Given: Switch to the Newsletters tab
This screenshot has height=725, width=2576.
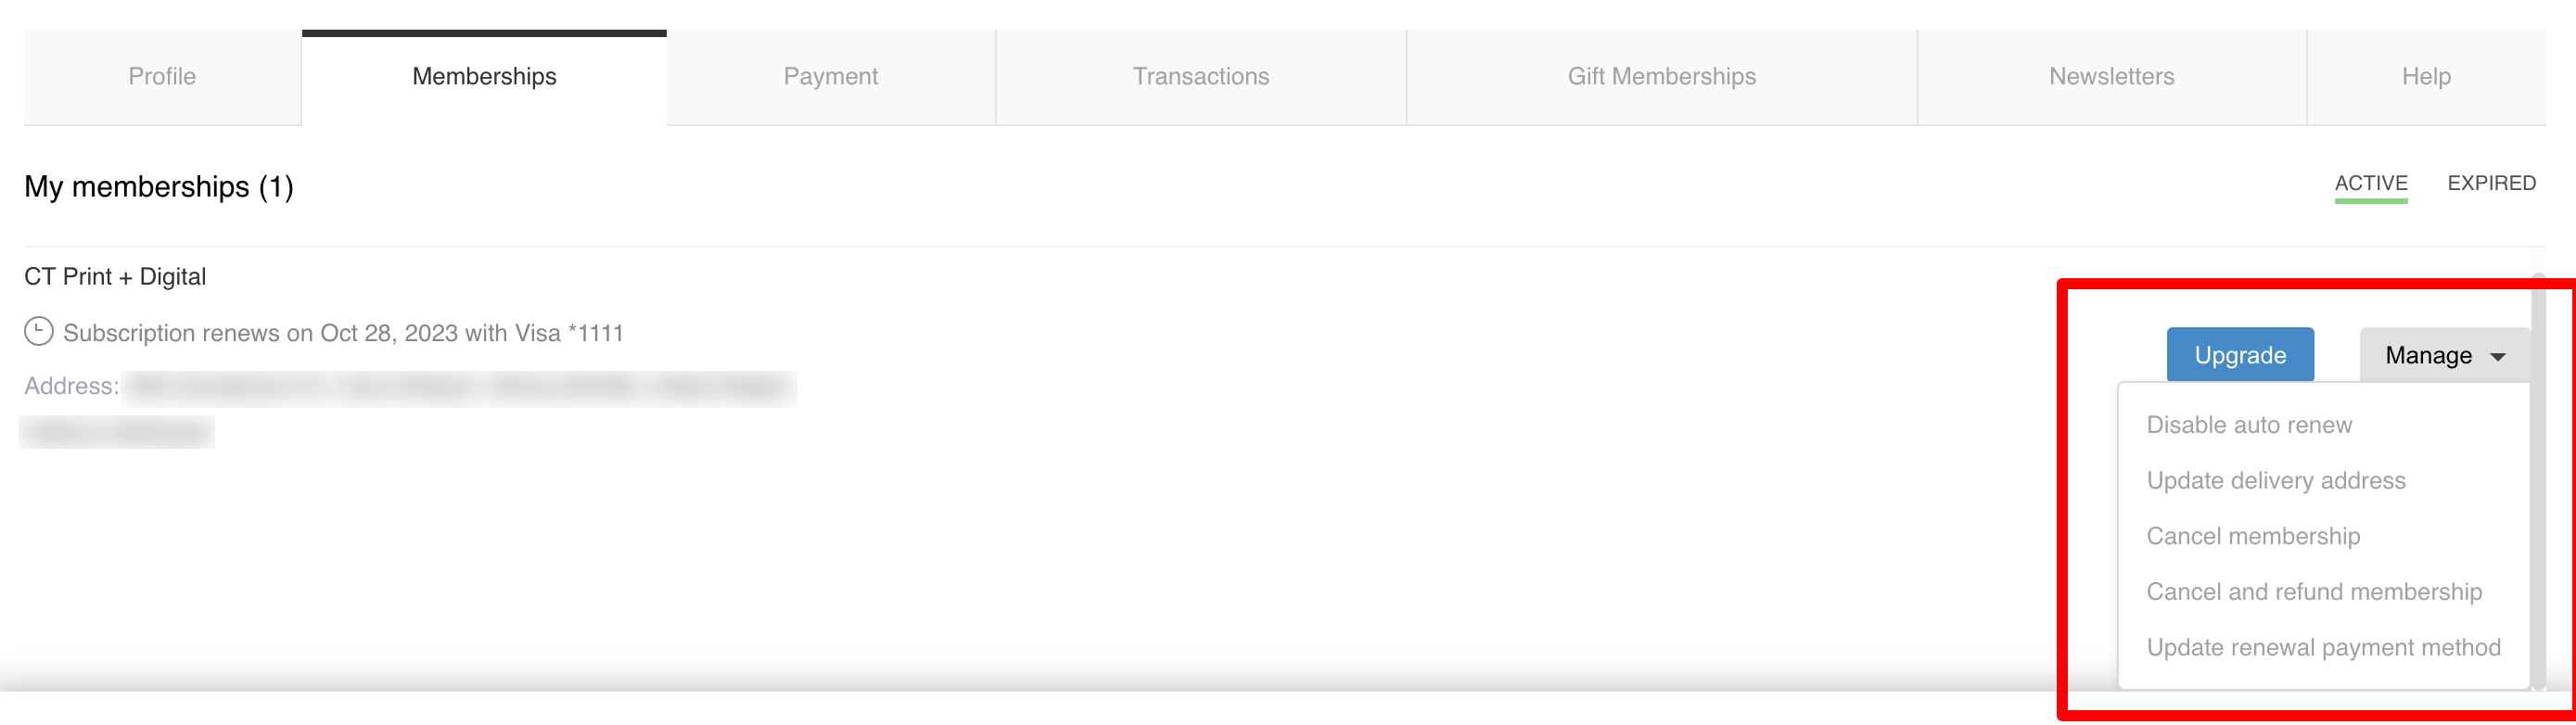Looking at the screenshot, I should [x=2111, y=77].
